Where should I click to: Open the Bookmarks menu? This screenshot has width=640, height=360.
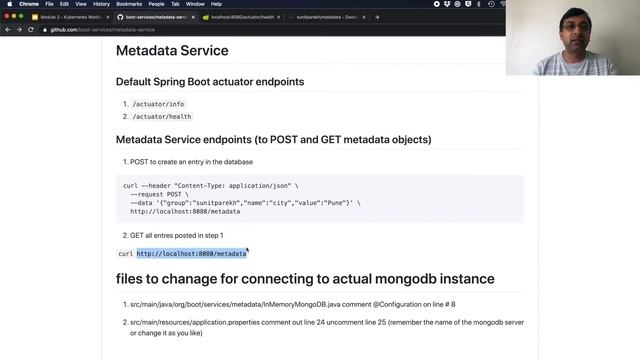(x=129, y=4)
